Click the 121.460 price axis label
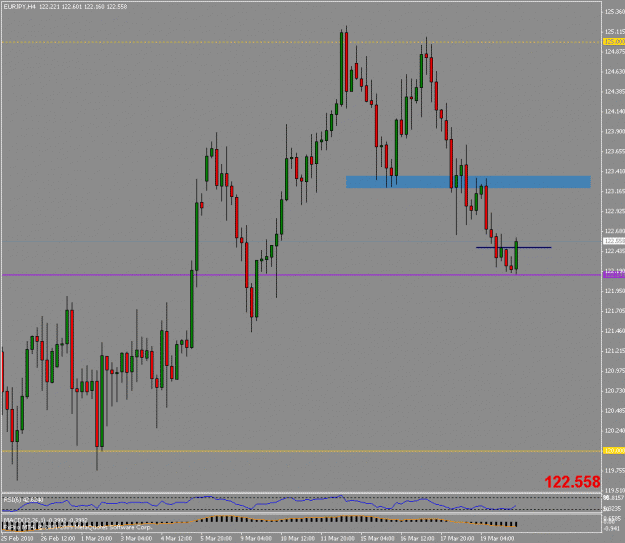This screenshot has width=625, height=543. tap(614, 331)
